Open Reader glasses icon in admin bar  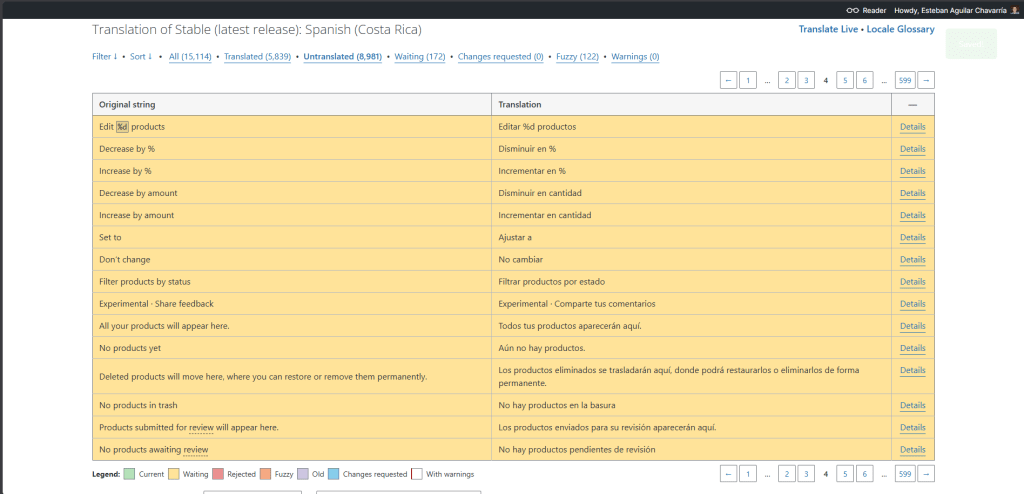point(852,10)
